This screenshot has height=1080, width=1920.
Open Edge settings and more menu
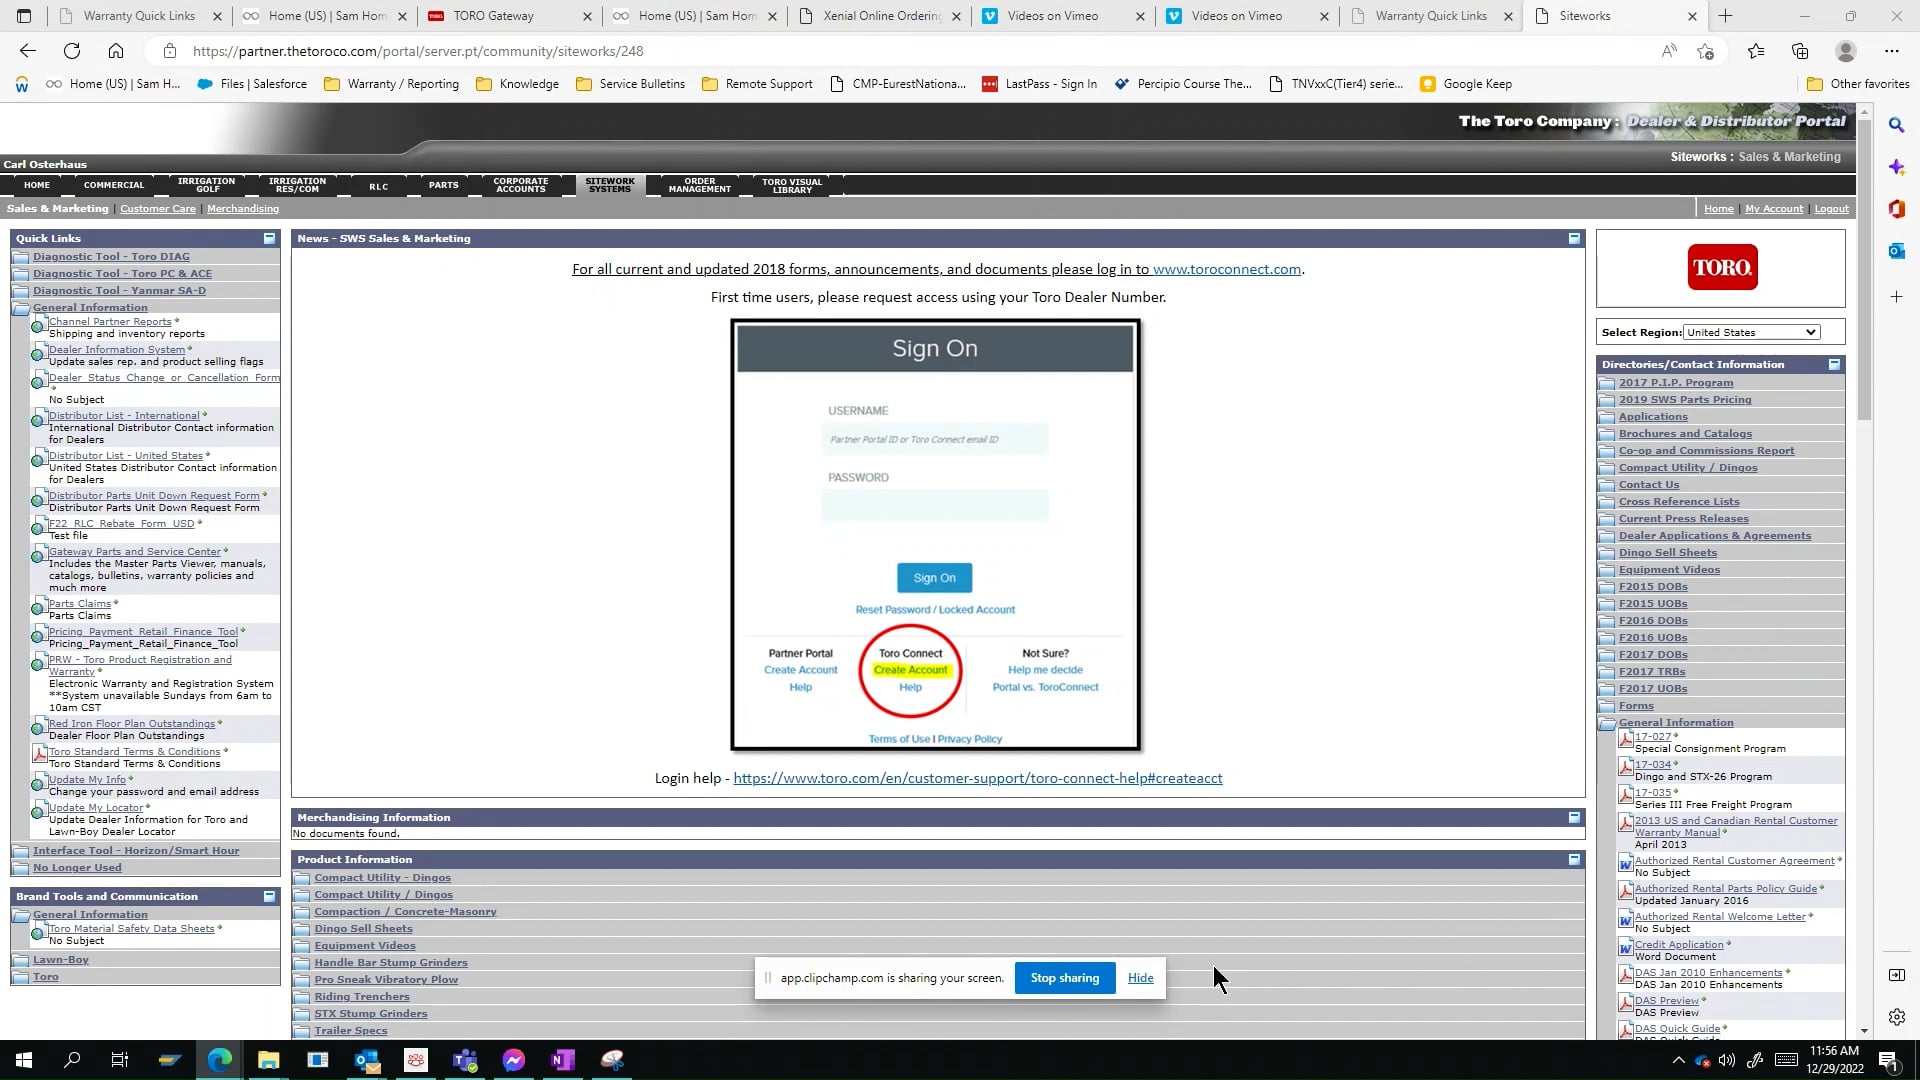(1891, 51)
